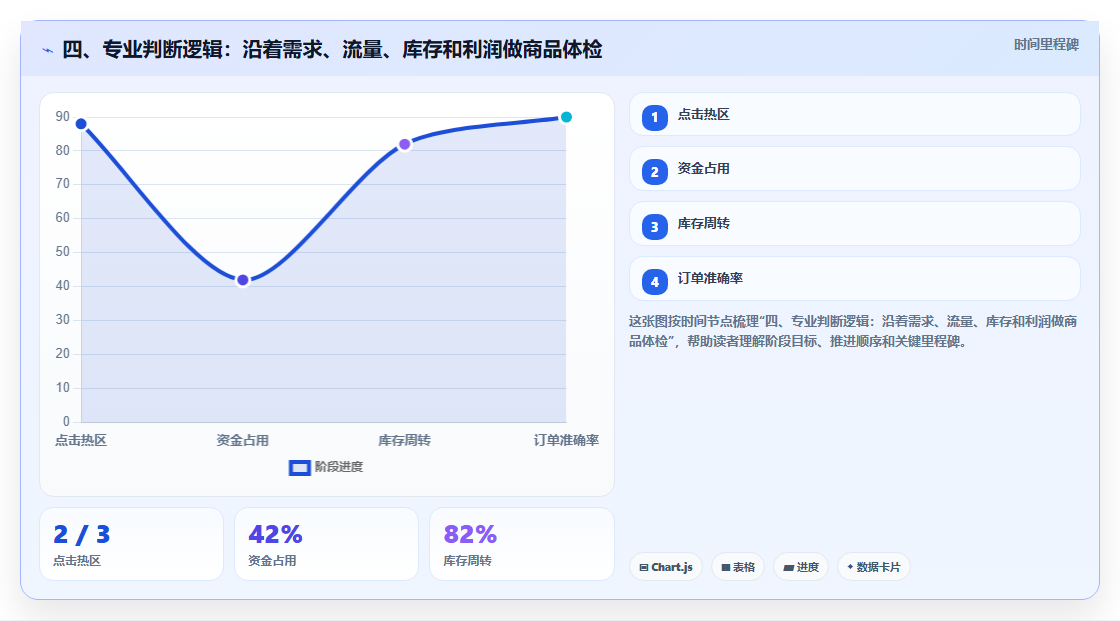Open the 42% 资金占用 data card
The image size is (1120, 621).
[x=326, y=544]
